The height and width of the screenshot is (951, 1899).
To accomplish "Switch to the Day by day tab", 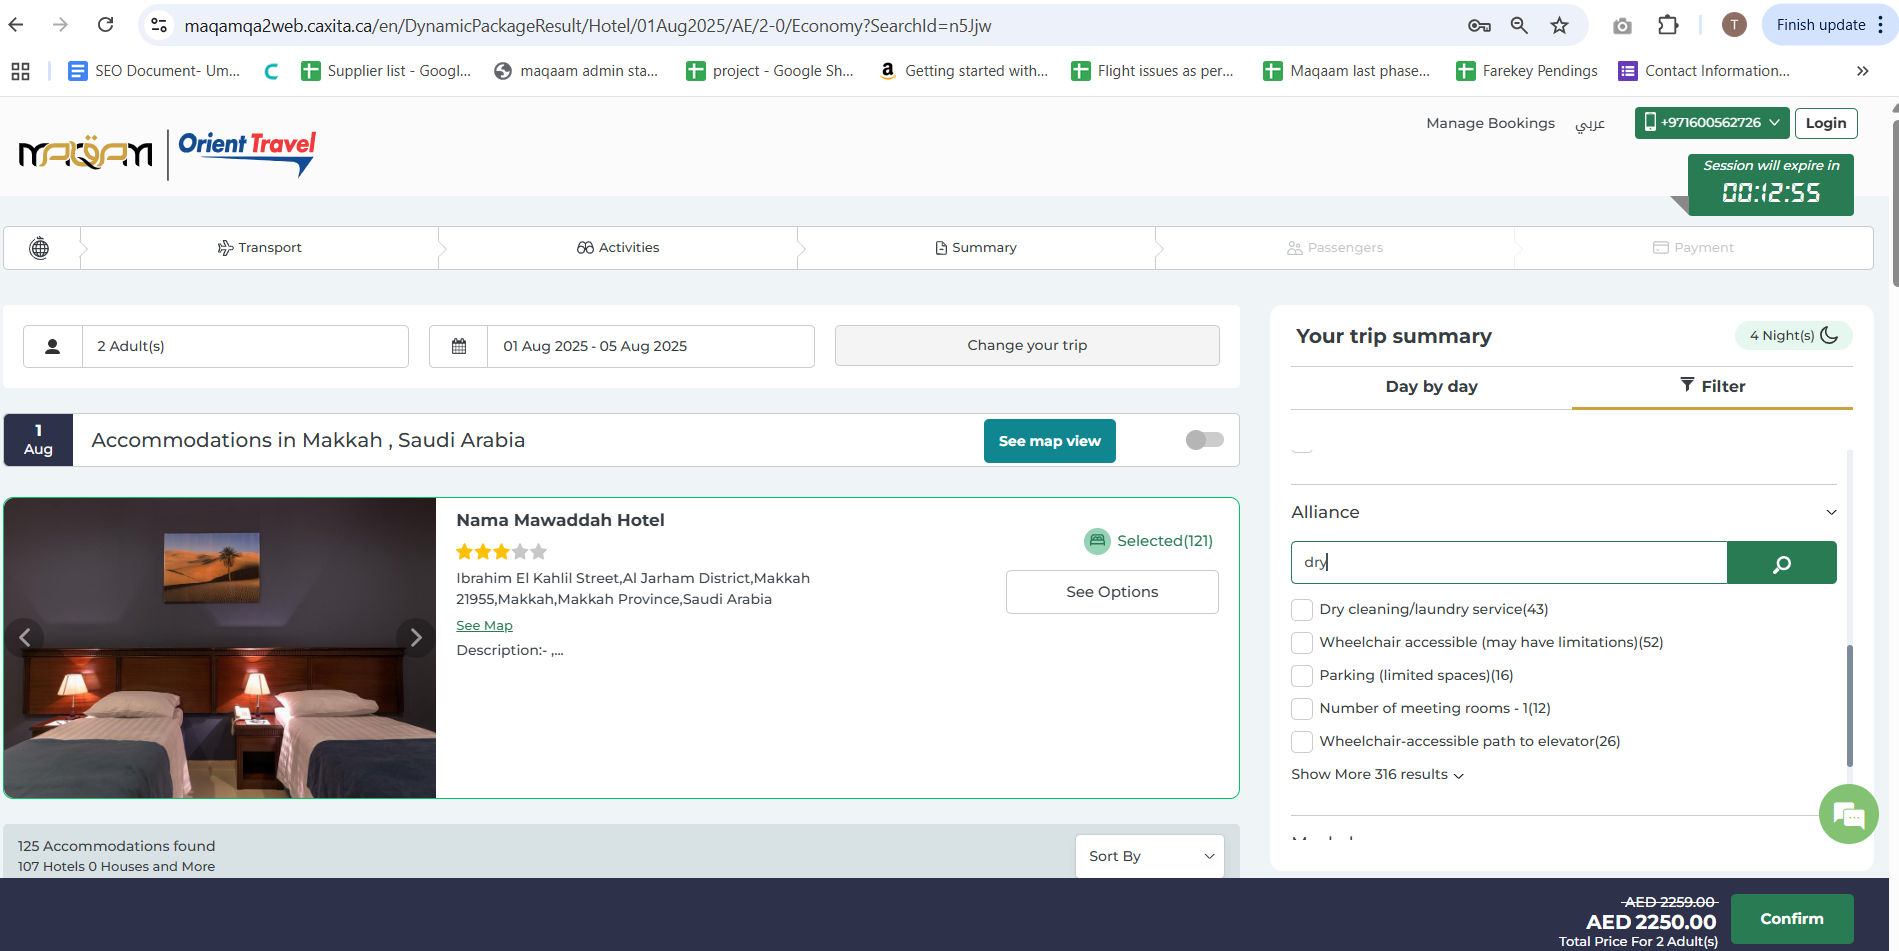I will pyautogui.click(x=1431, y=387).
